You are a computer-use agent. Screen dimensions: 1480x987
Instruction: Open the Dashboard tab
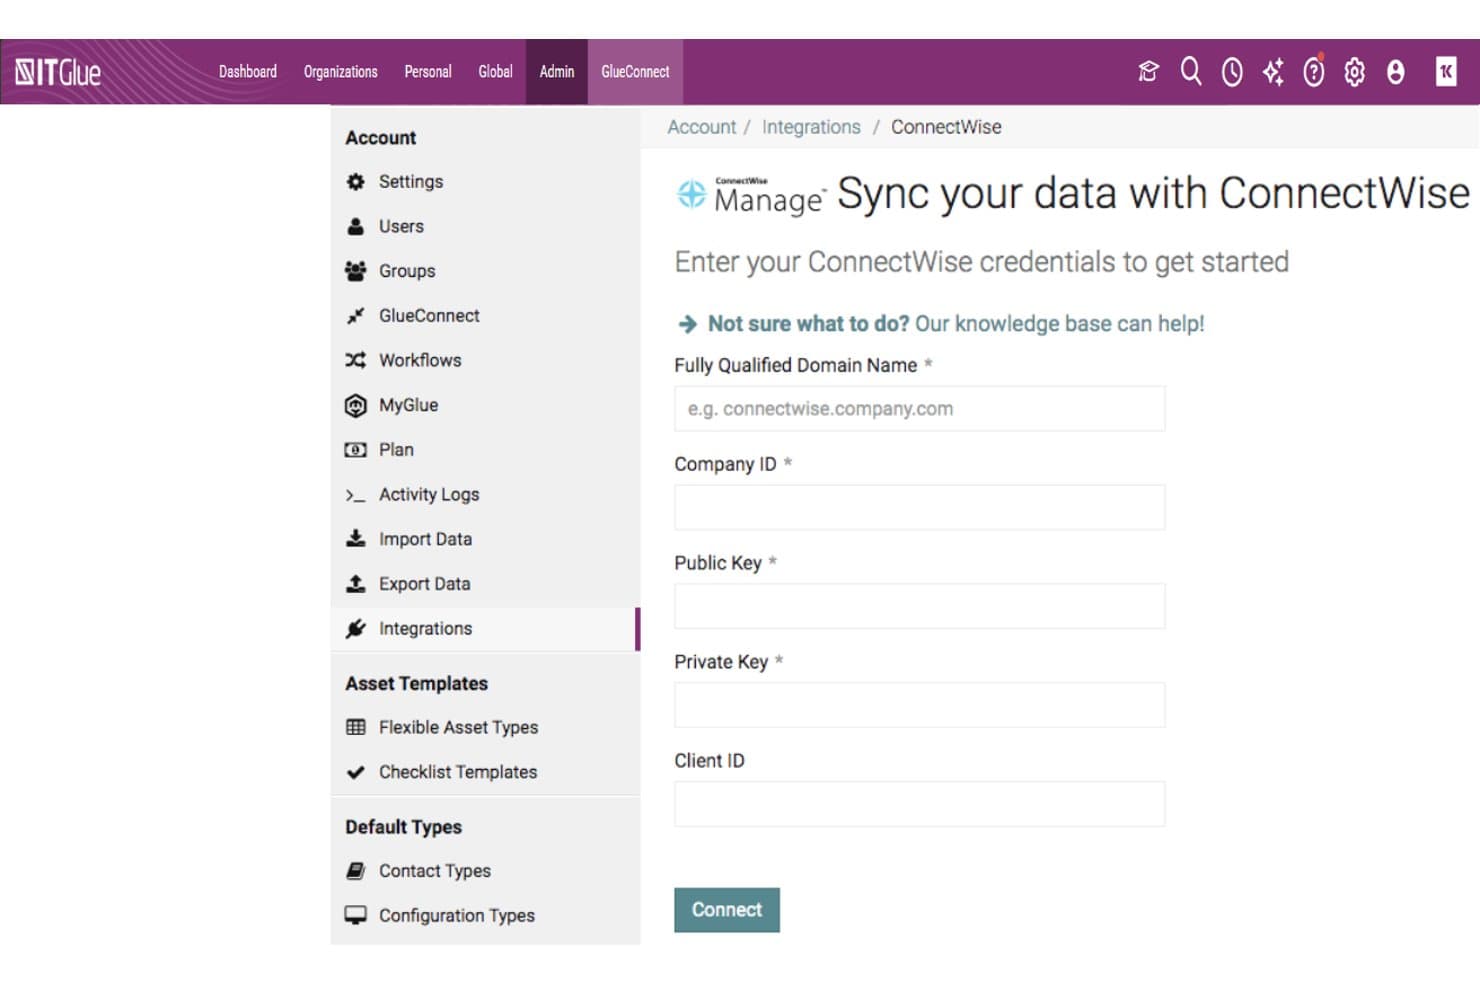pos(248,72)
